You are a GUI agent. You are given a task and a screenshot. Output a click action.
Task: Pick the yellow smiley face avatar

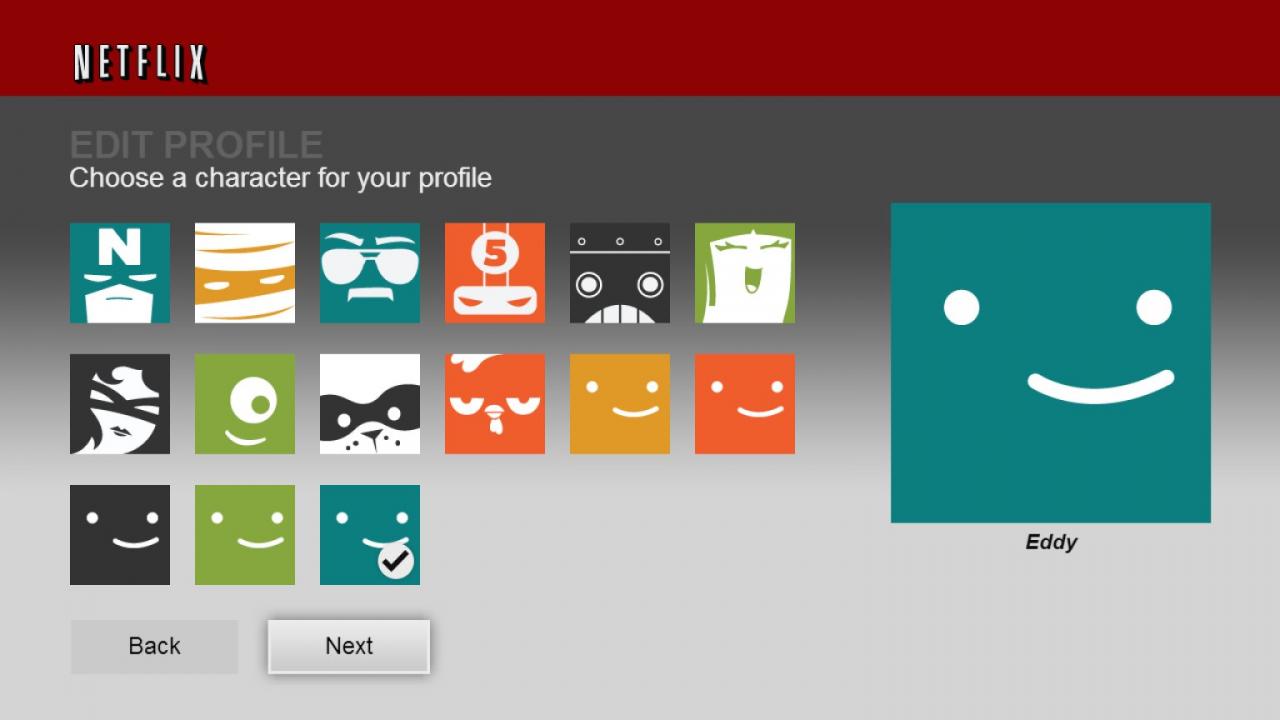[x=619, y=404]
